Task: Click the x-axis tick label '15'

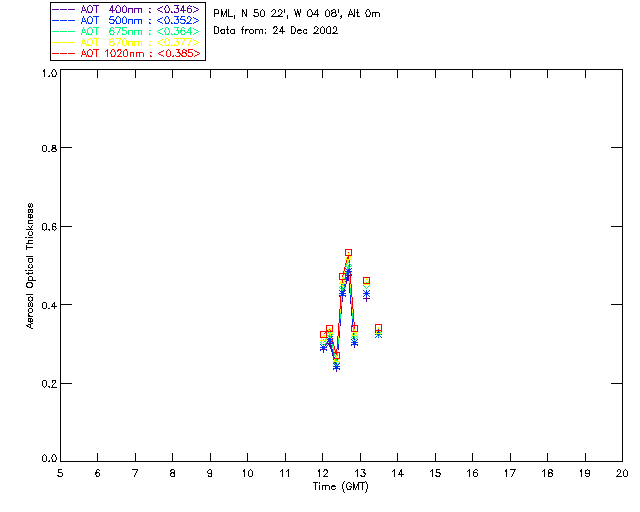Action: [435, 473]
